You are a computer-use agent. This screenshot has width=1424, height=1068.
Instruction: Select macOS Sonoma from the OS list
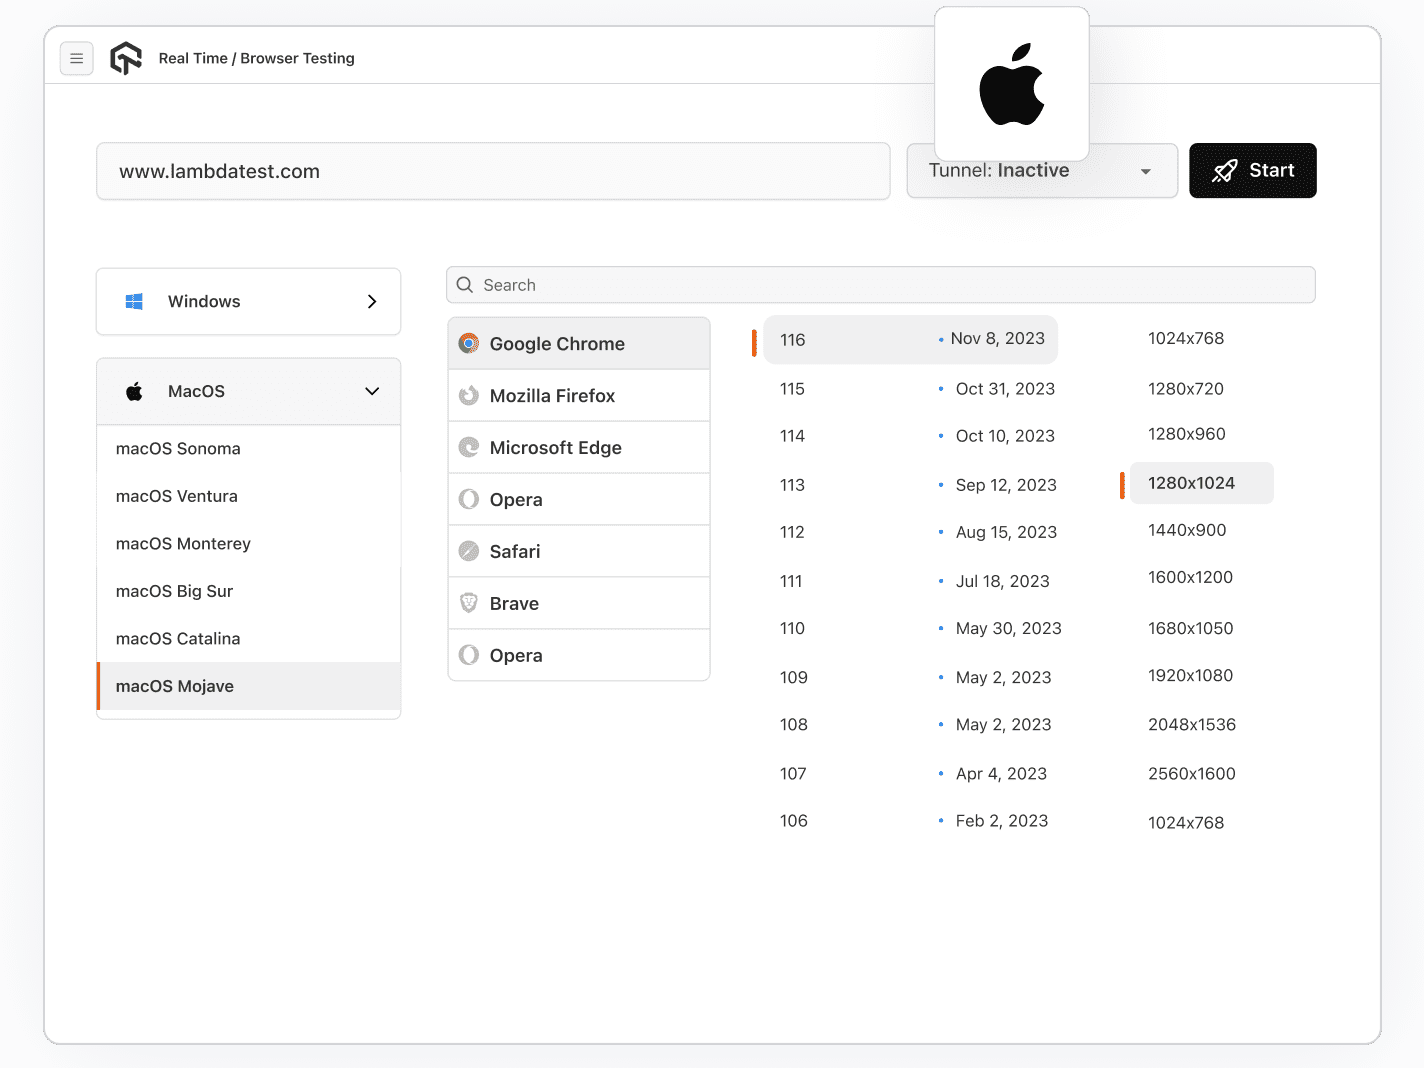[177, 448]
